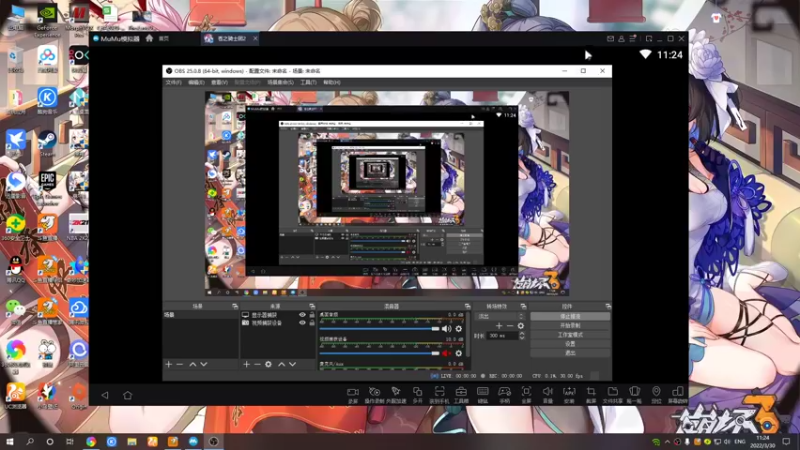Click OBS Start Recording (开始录制) button
Screen dimensions: 800x450
coord(570,326)
